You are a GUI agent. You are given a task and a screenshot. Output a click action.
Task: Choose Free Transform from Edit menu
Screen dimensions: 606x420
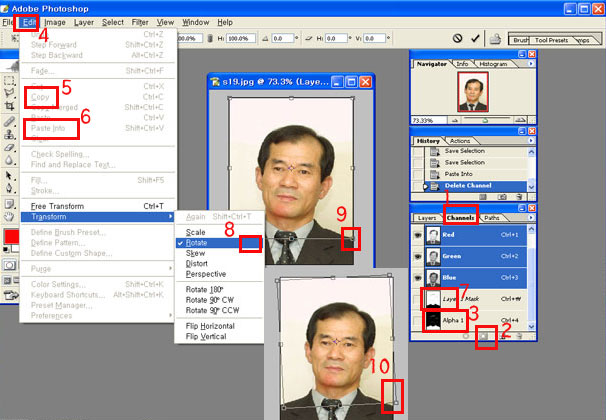click(x=99, y=206)
